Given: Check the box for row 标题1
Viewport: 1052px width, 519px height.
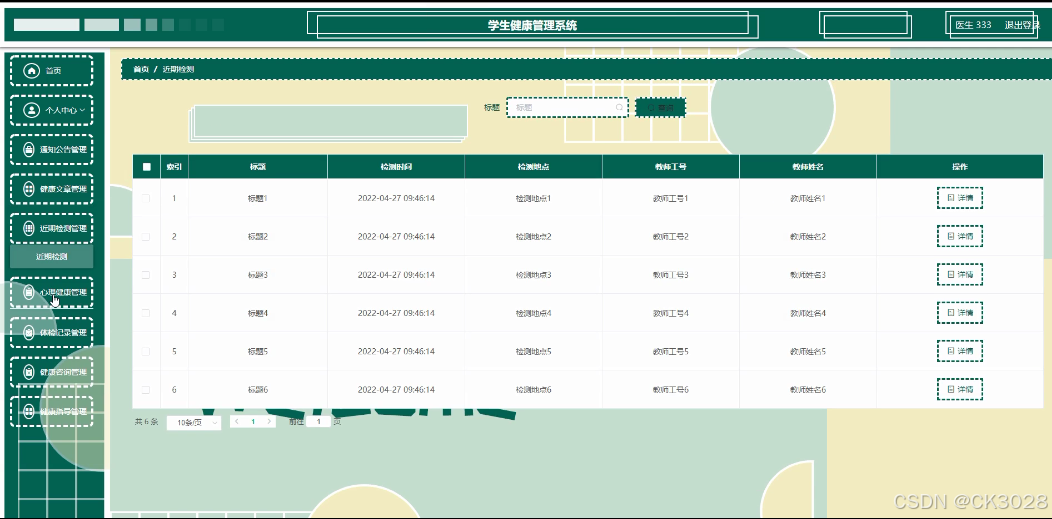Looking at the screenshot, I should (146, 198).
